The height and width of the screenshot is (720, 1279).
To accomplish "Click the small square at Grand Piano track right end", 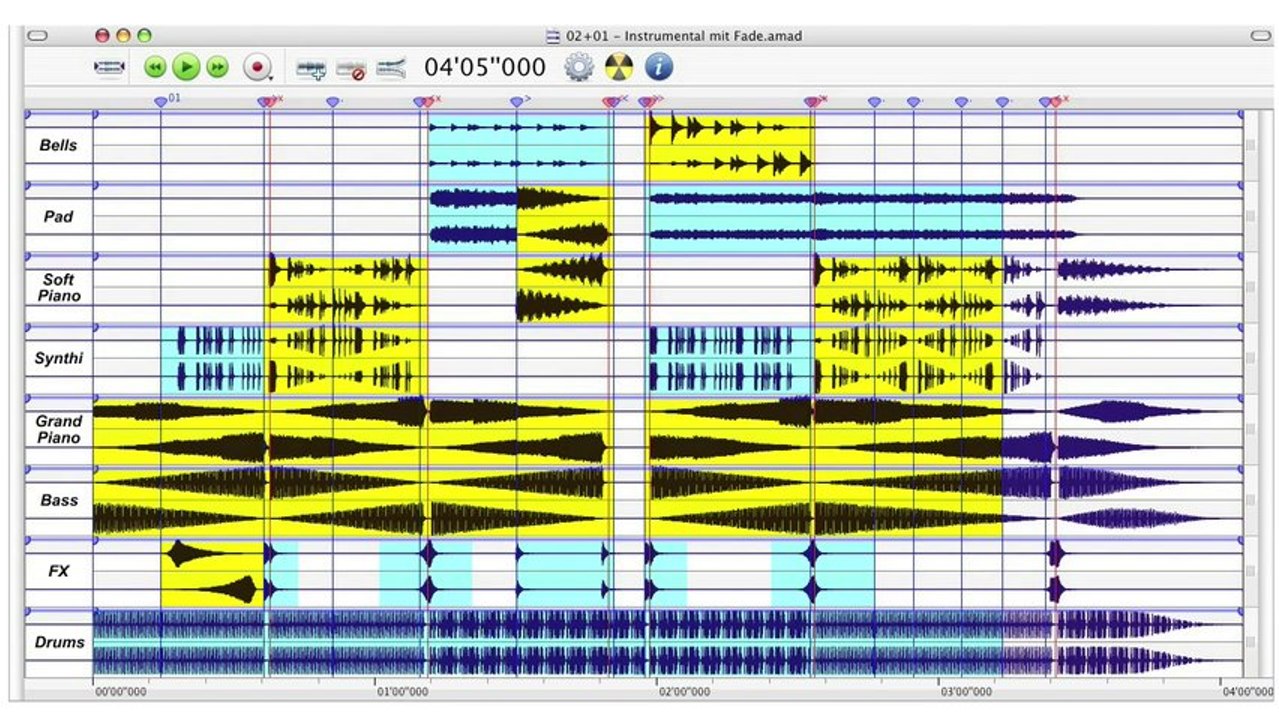I will 1249,430.
